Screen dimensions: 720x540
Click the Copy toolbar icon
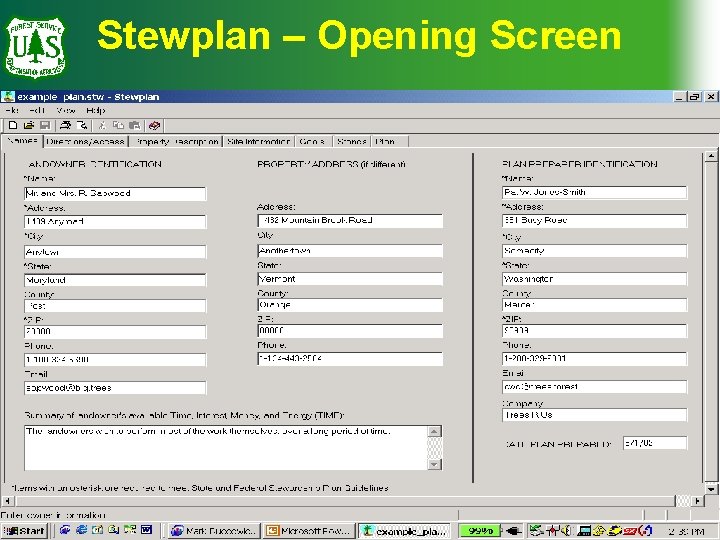pyautogui.click(x=118, y=125)
